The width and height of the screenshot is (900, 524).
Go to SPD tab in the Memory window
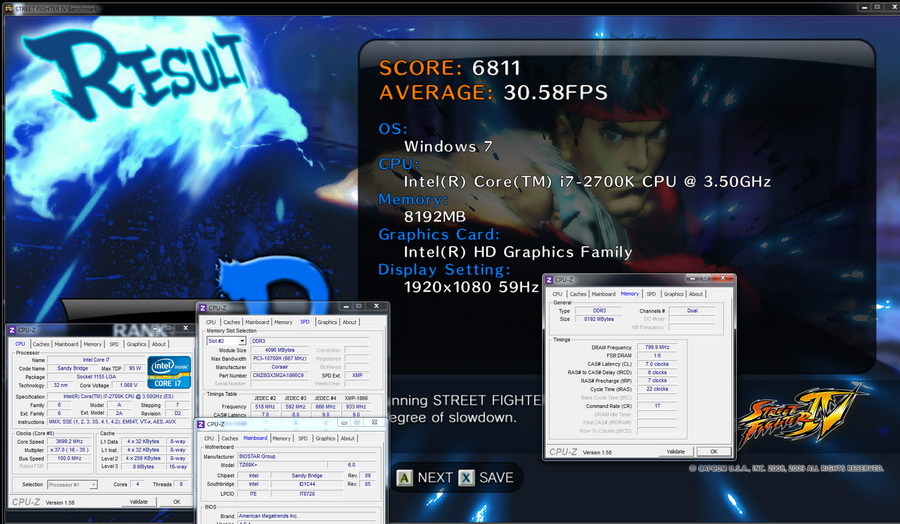point(651,294)
